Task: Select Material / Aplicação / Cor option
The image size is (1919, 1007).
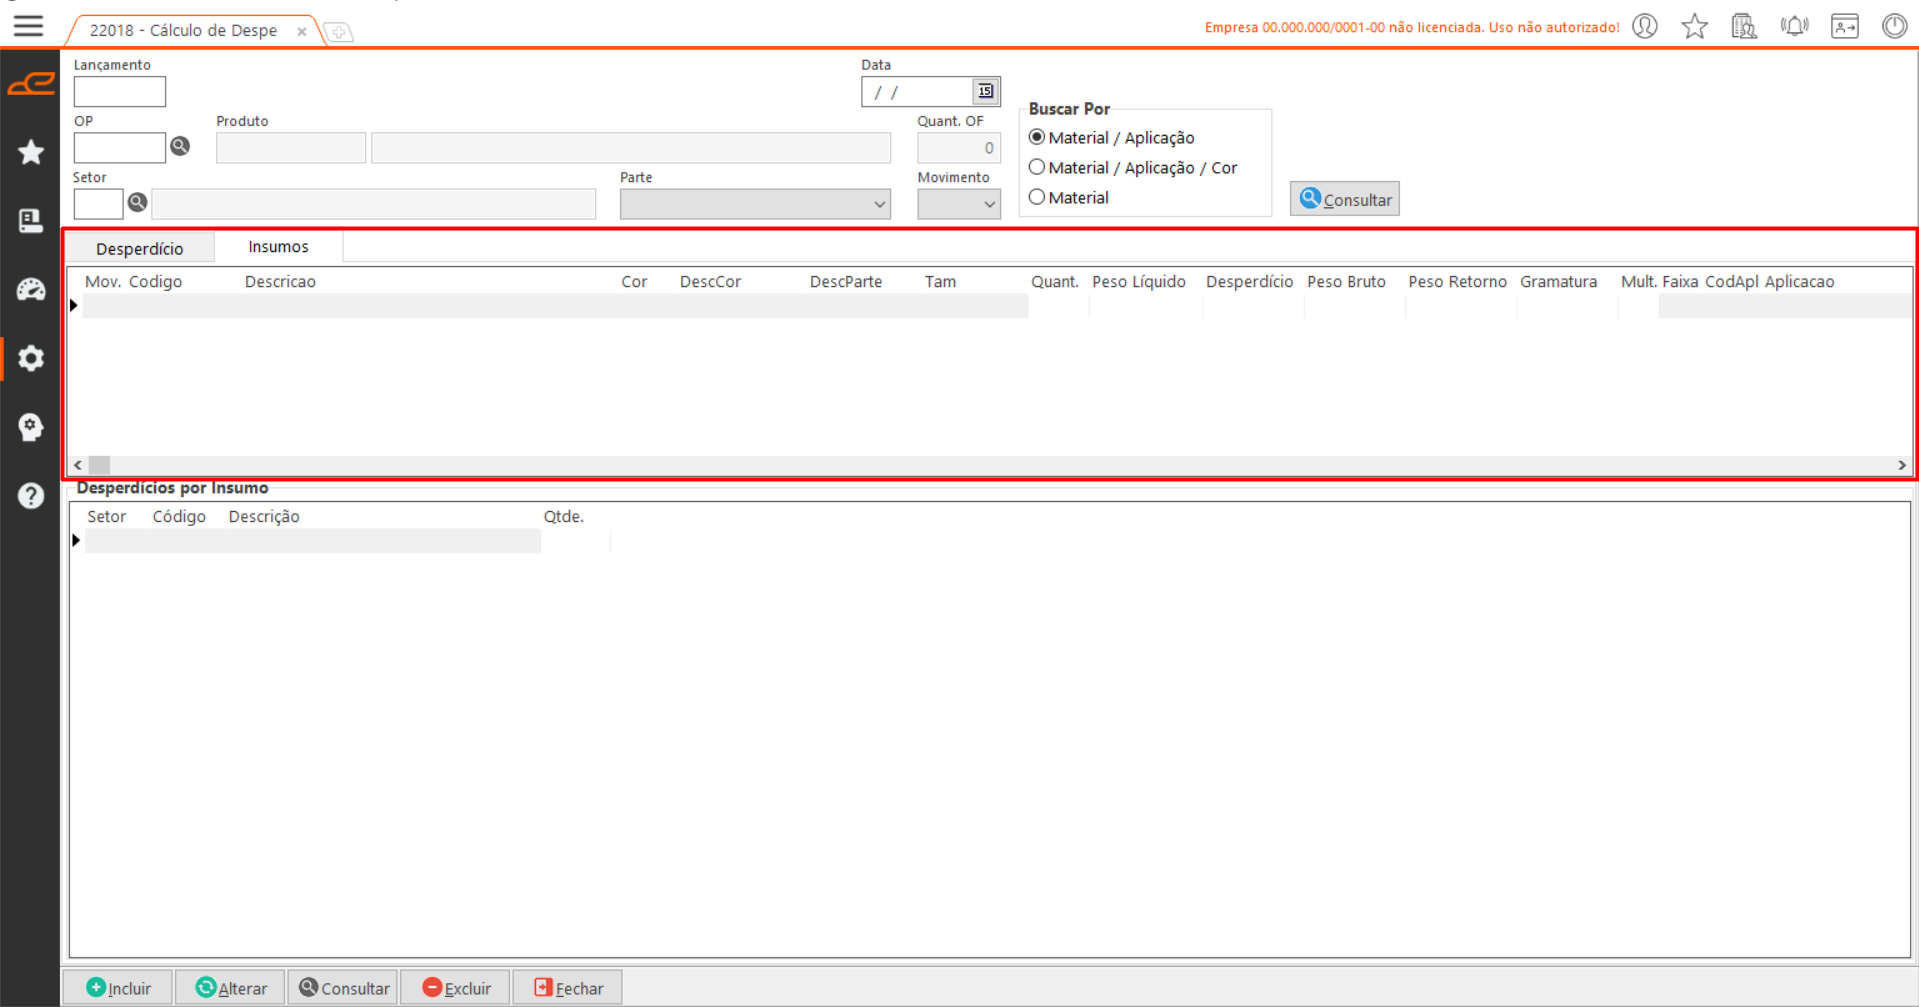Action: [x=1037, y=168]
